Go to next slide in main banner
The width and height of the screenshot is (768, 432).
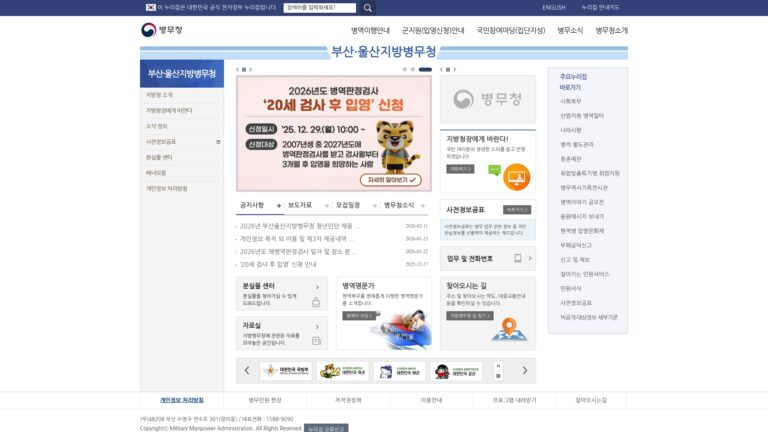[x=250, y=70]
